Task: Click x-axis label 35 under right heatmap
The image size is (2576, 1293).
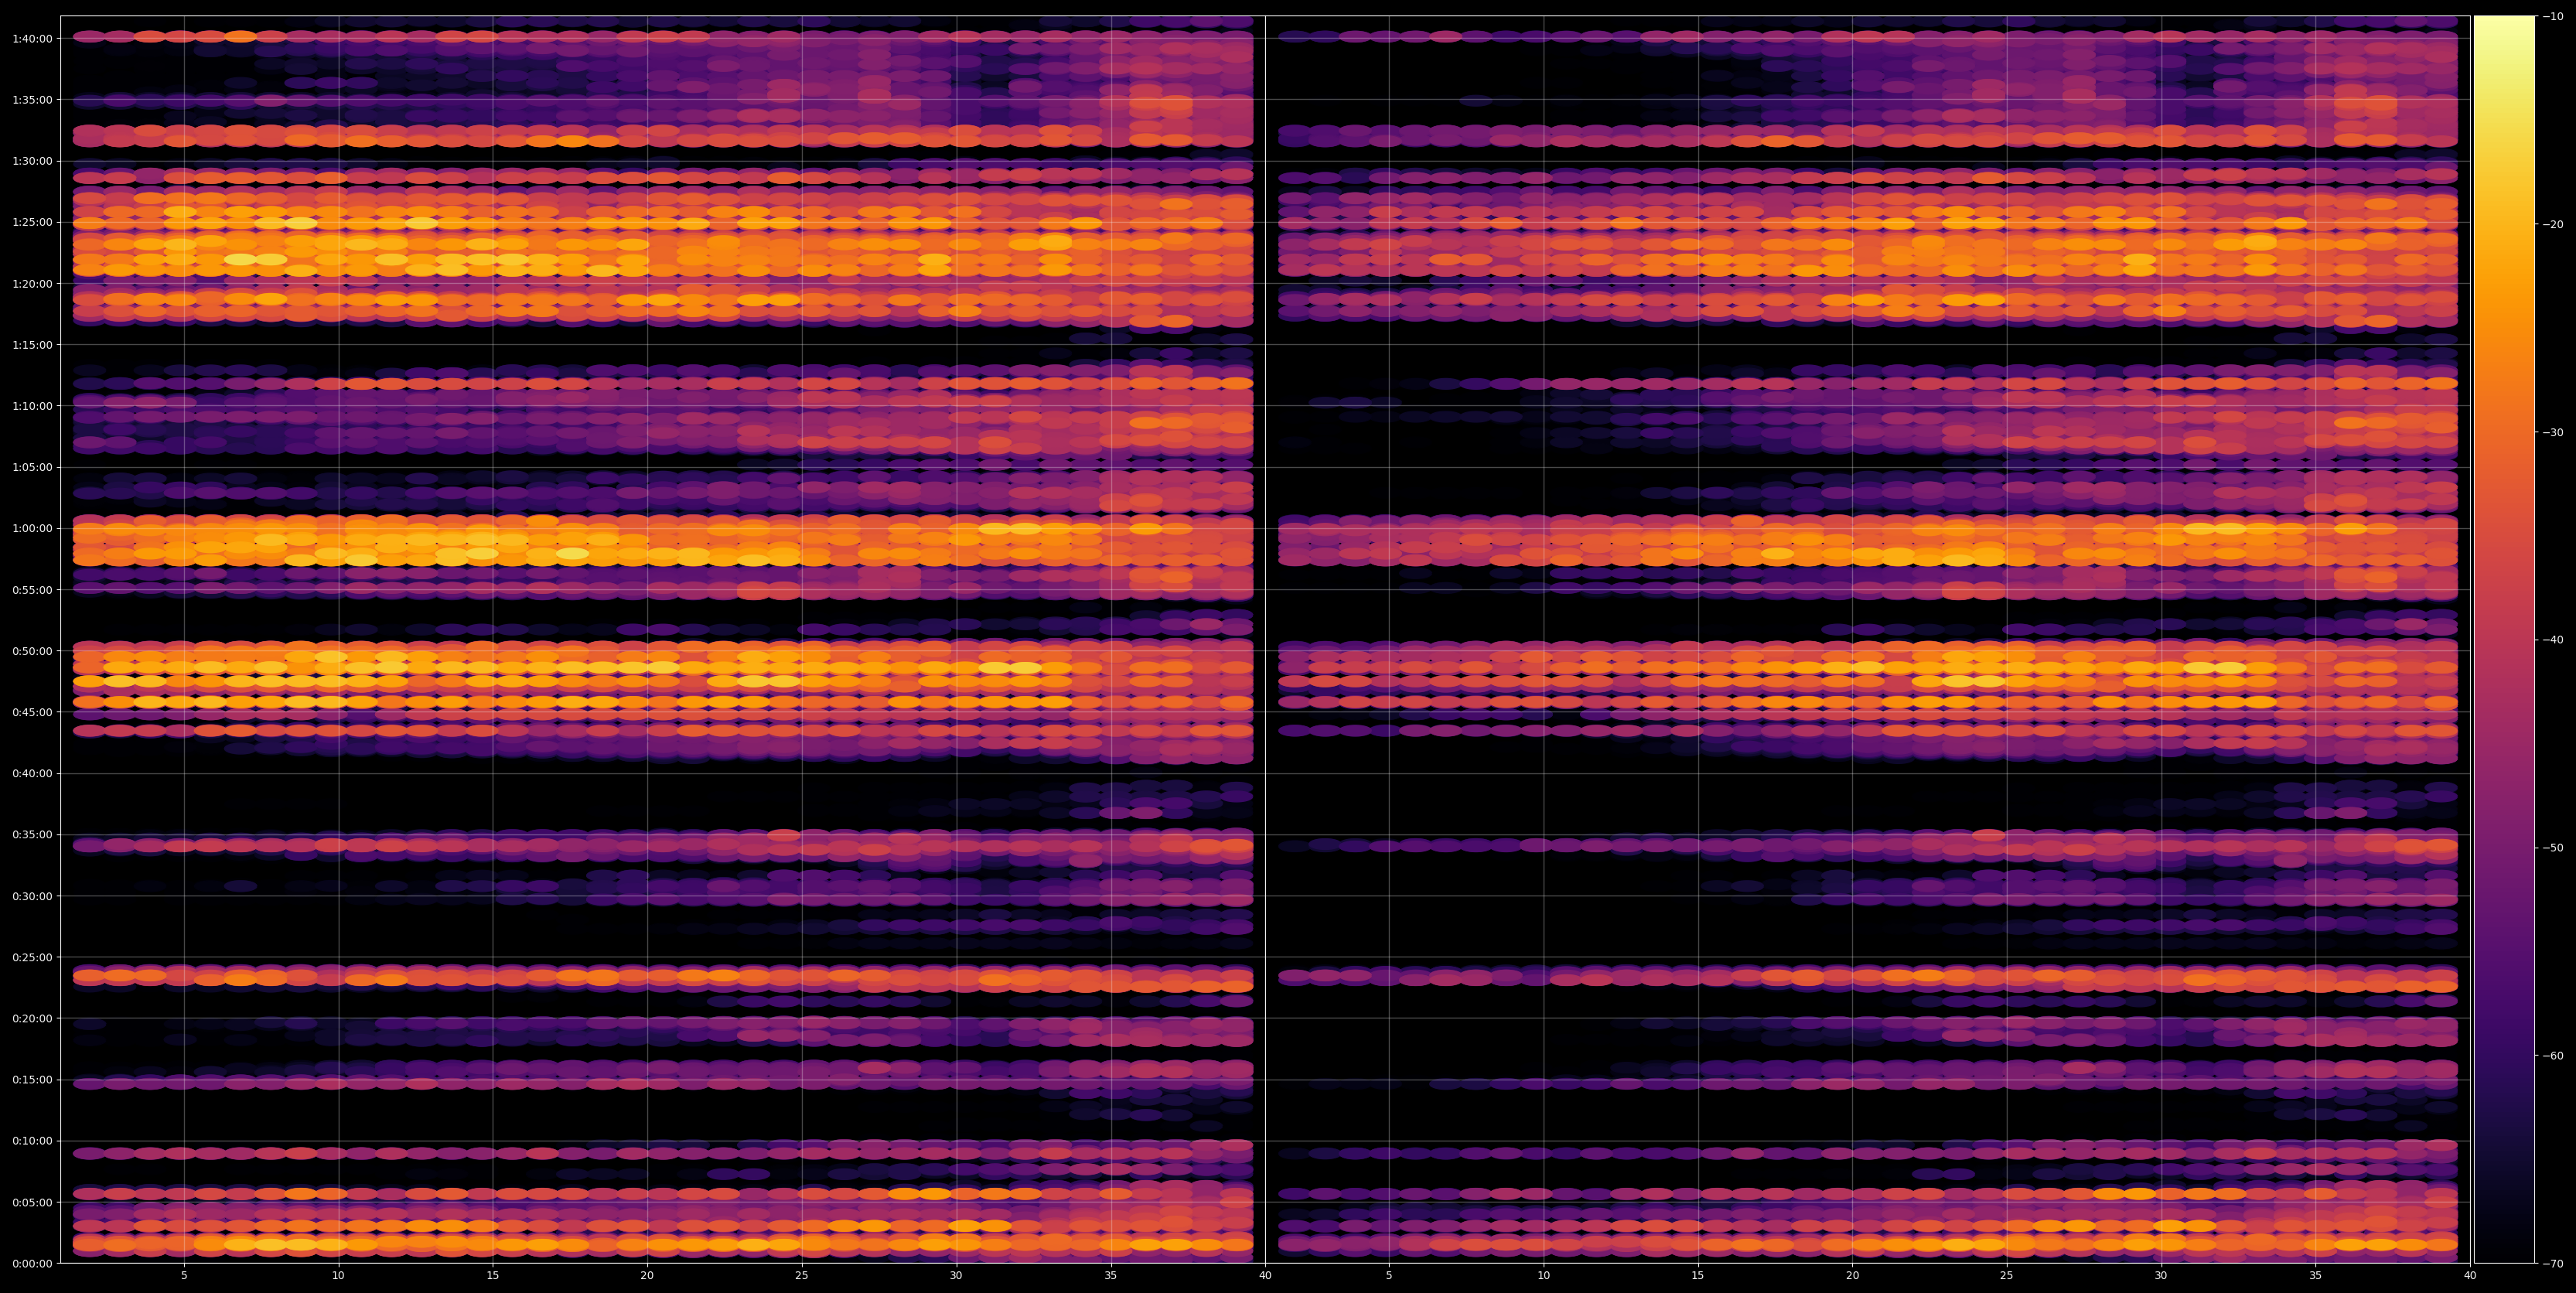Action: (2316, 1276)
